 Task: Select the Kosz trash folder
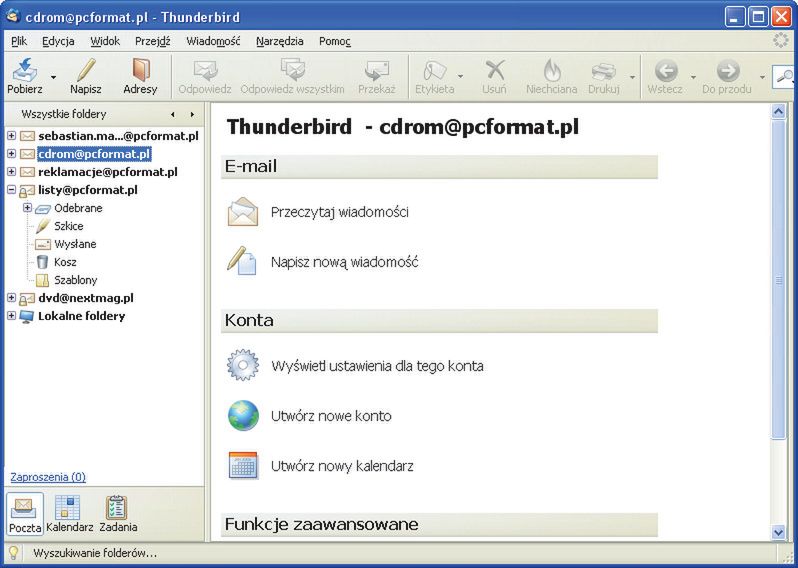(x=65, y=262)
